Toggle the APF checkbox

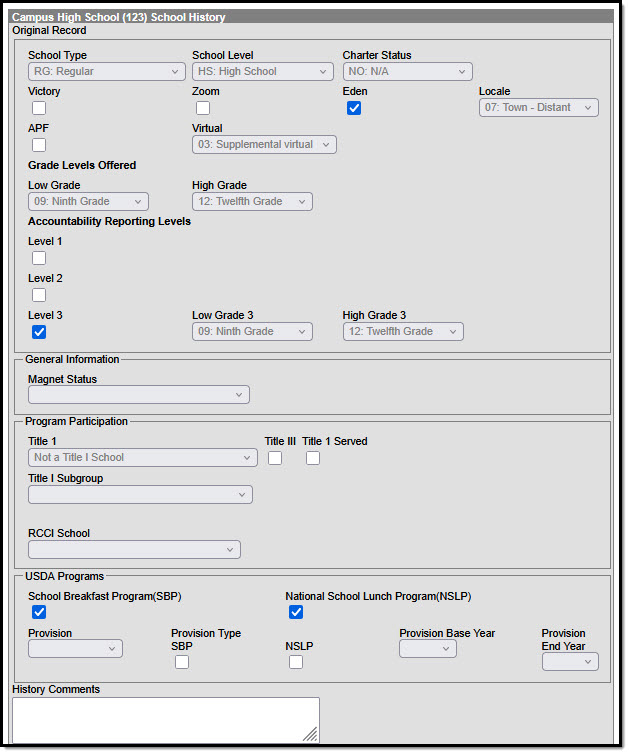39,145
